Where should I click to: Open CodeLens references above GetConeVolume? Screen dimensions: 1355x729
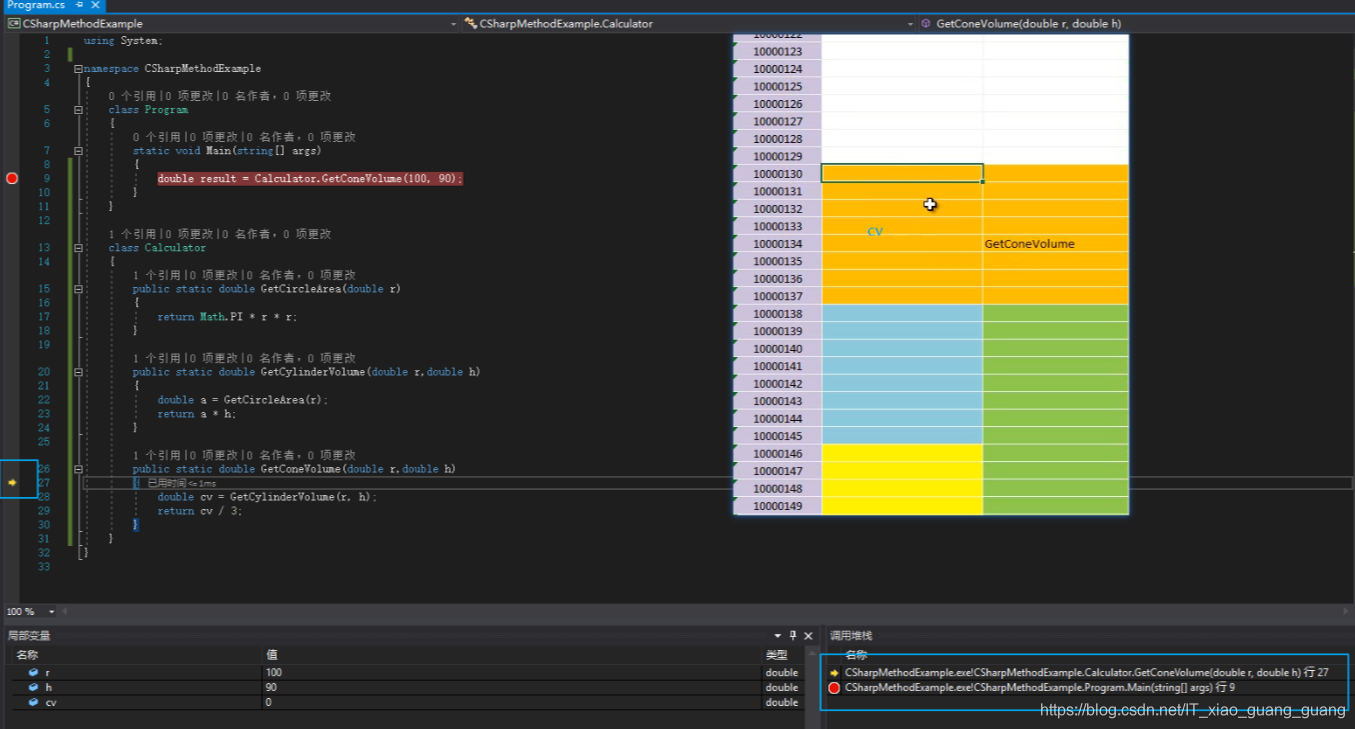point(156,455)
